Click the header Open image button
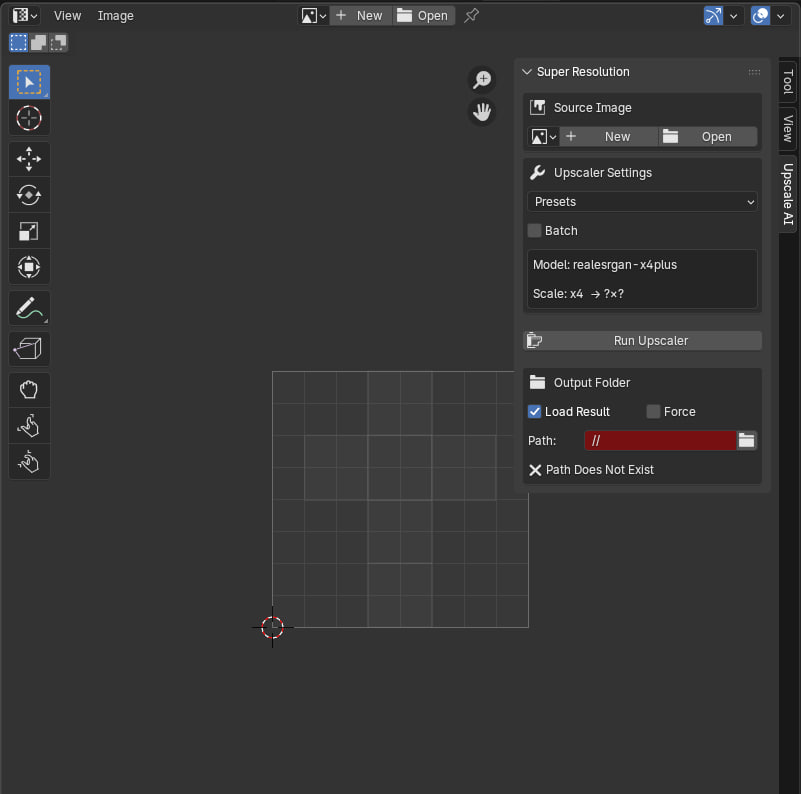801x794 pixels. (x=423, y=16)
